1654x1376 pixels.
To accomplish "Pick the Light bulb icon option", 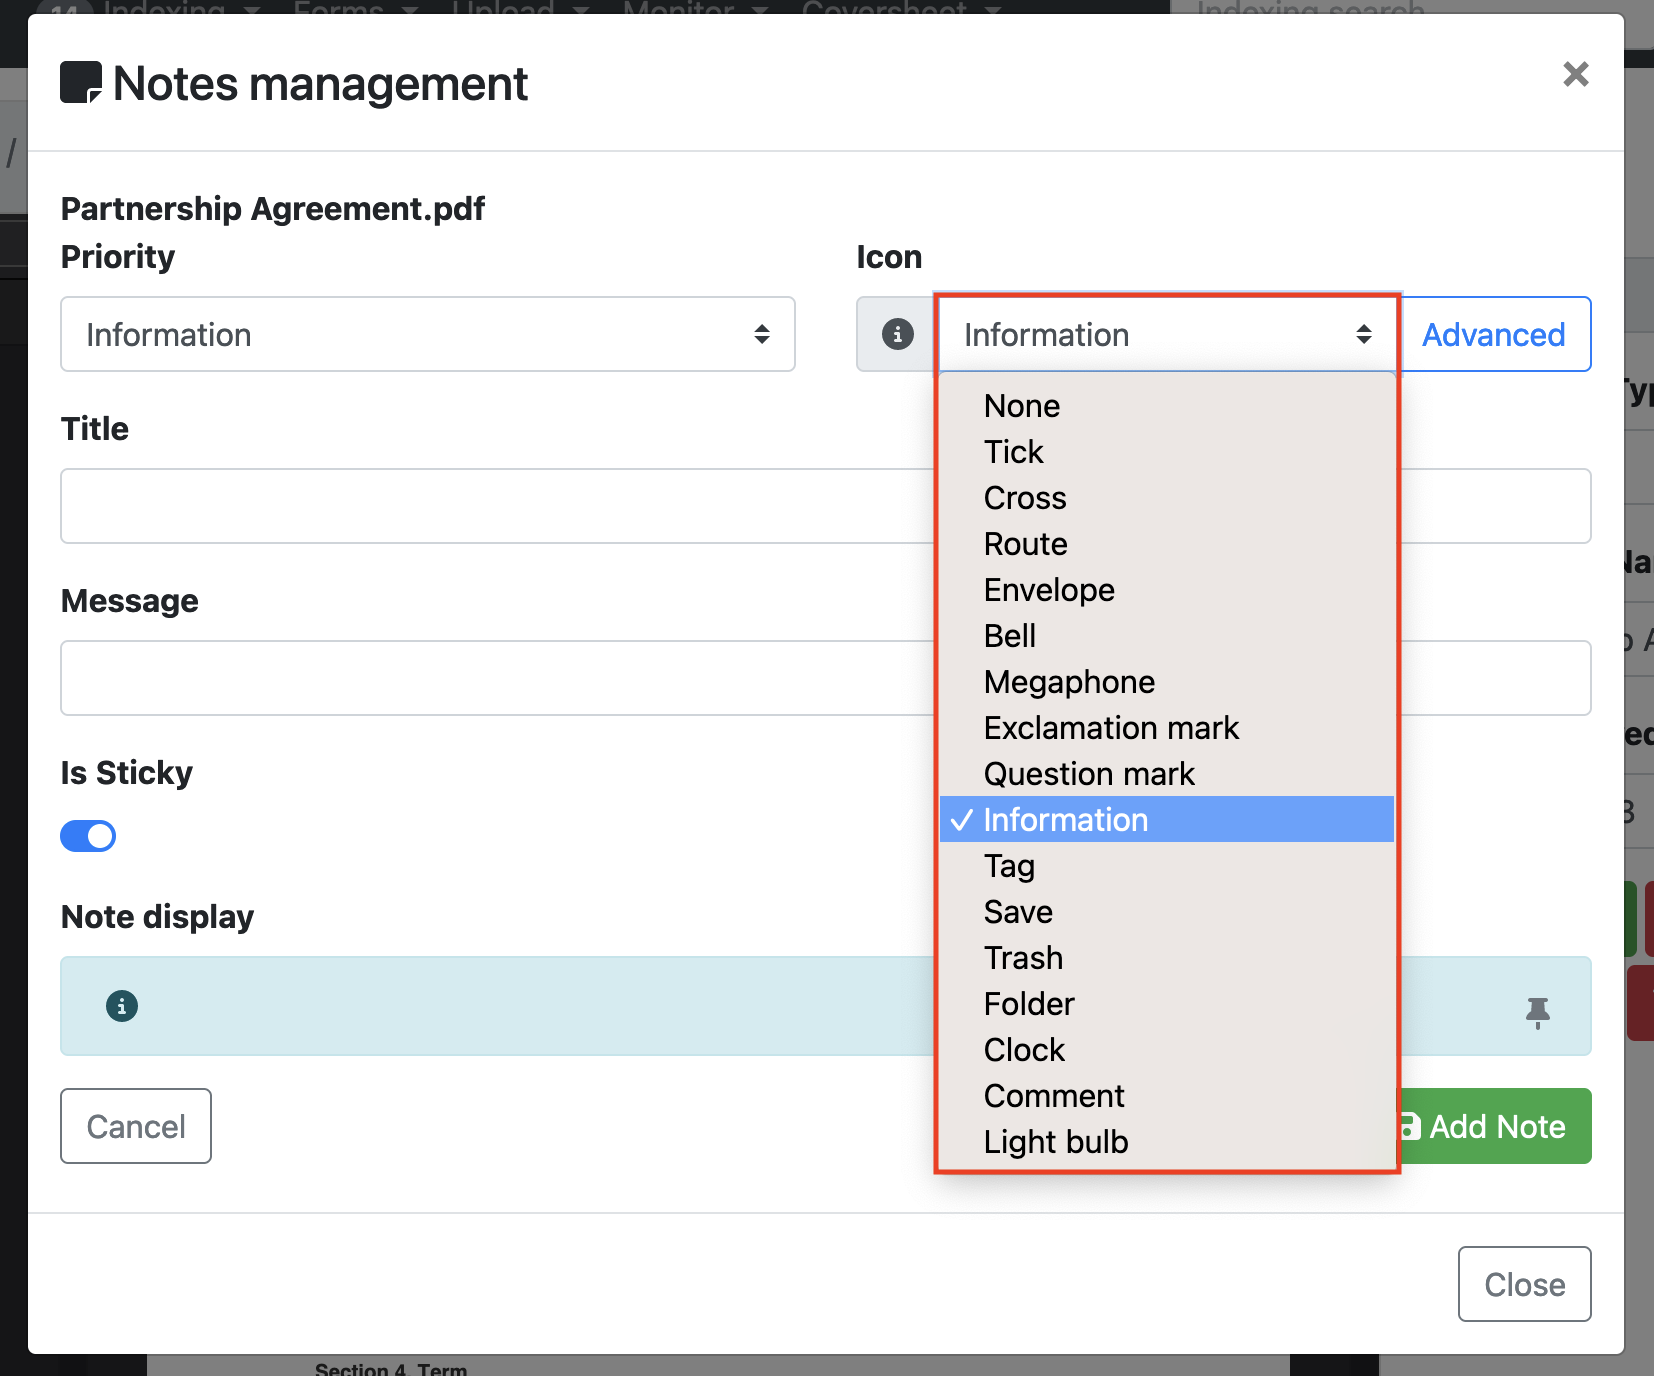I will tap(1055, 1142).
